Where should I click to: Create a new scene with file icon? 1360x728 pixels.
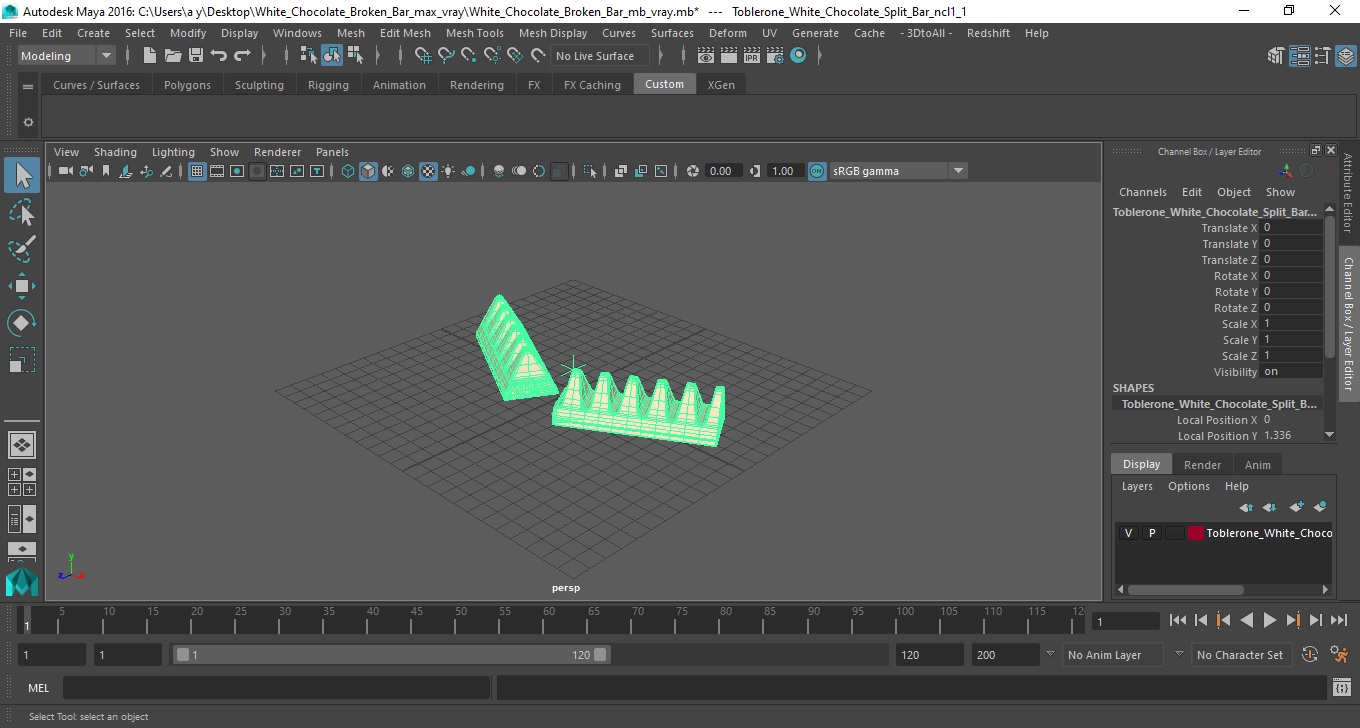coord(148,56)
